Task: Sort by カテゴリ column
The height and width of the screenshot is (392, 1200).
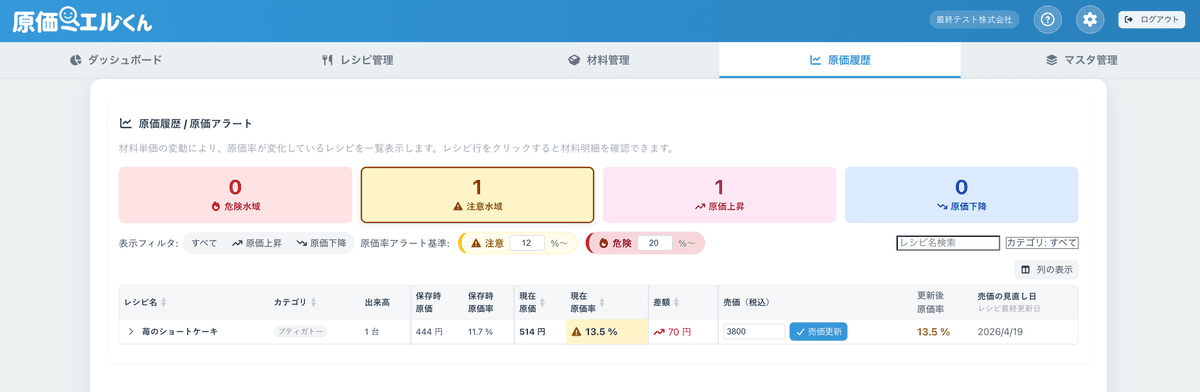Action: point(296,302)
